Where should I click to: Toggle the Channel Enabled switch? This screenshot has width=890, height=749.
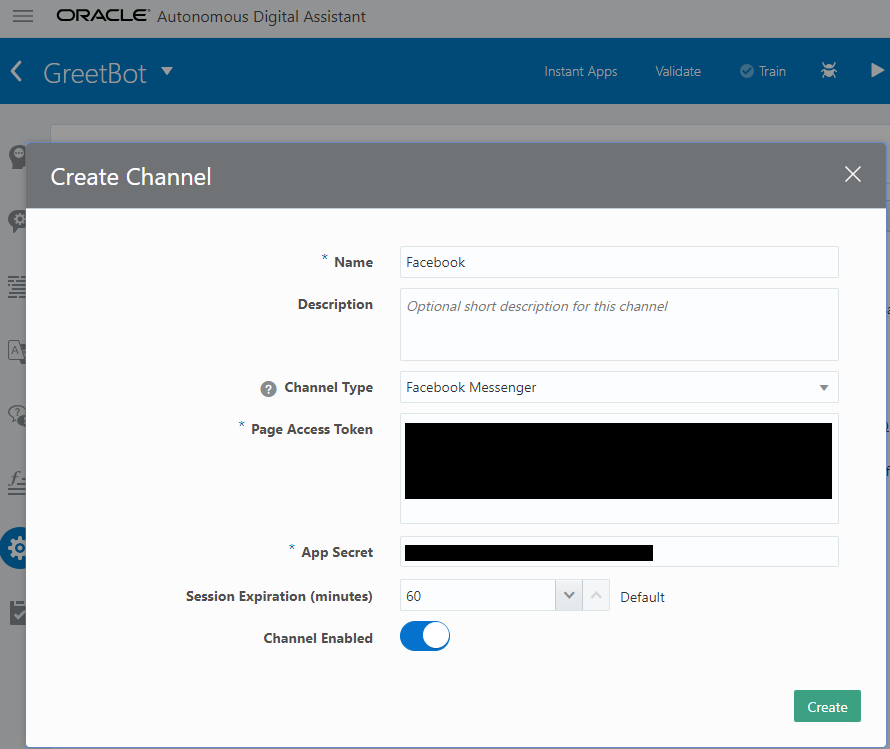tap(425, 636)
